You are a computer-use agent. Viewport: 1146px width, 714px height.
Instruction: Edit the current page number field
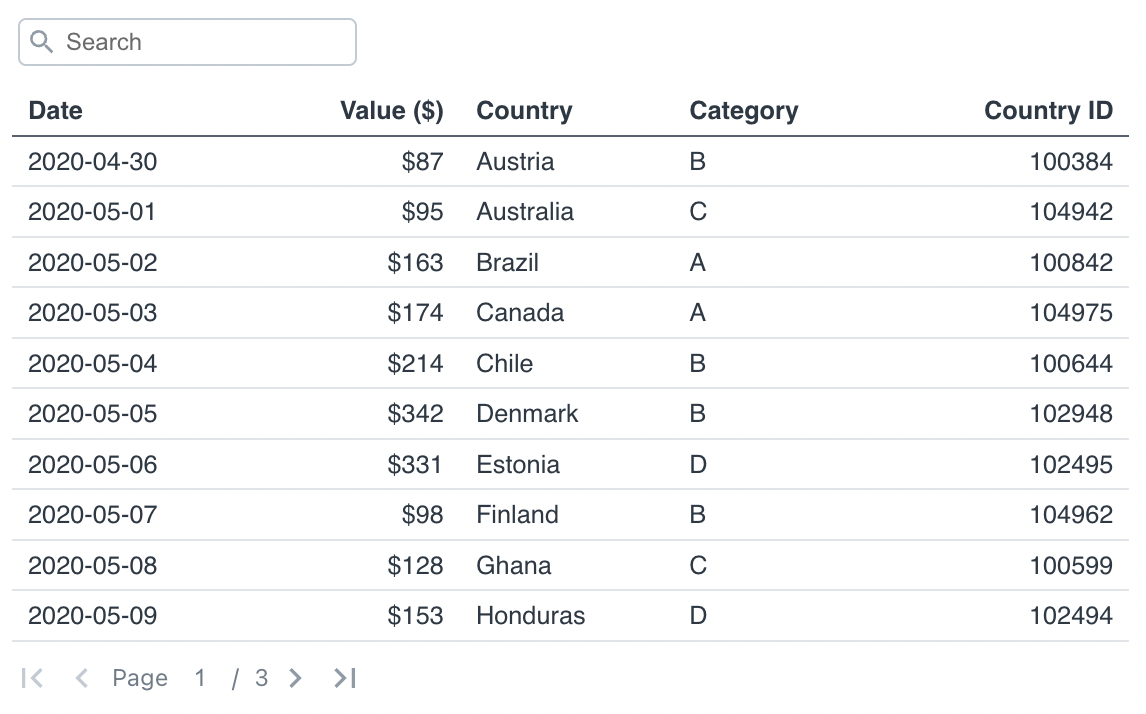point(201,678)
